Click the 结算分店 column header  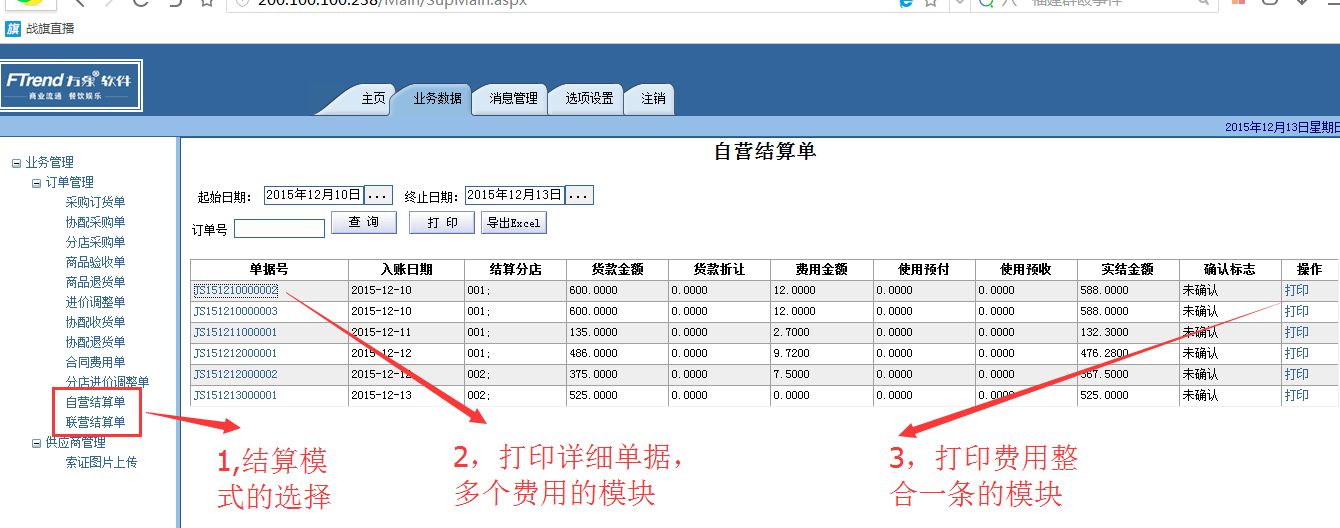(x=515, y=270)
